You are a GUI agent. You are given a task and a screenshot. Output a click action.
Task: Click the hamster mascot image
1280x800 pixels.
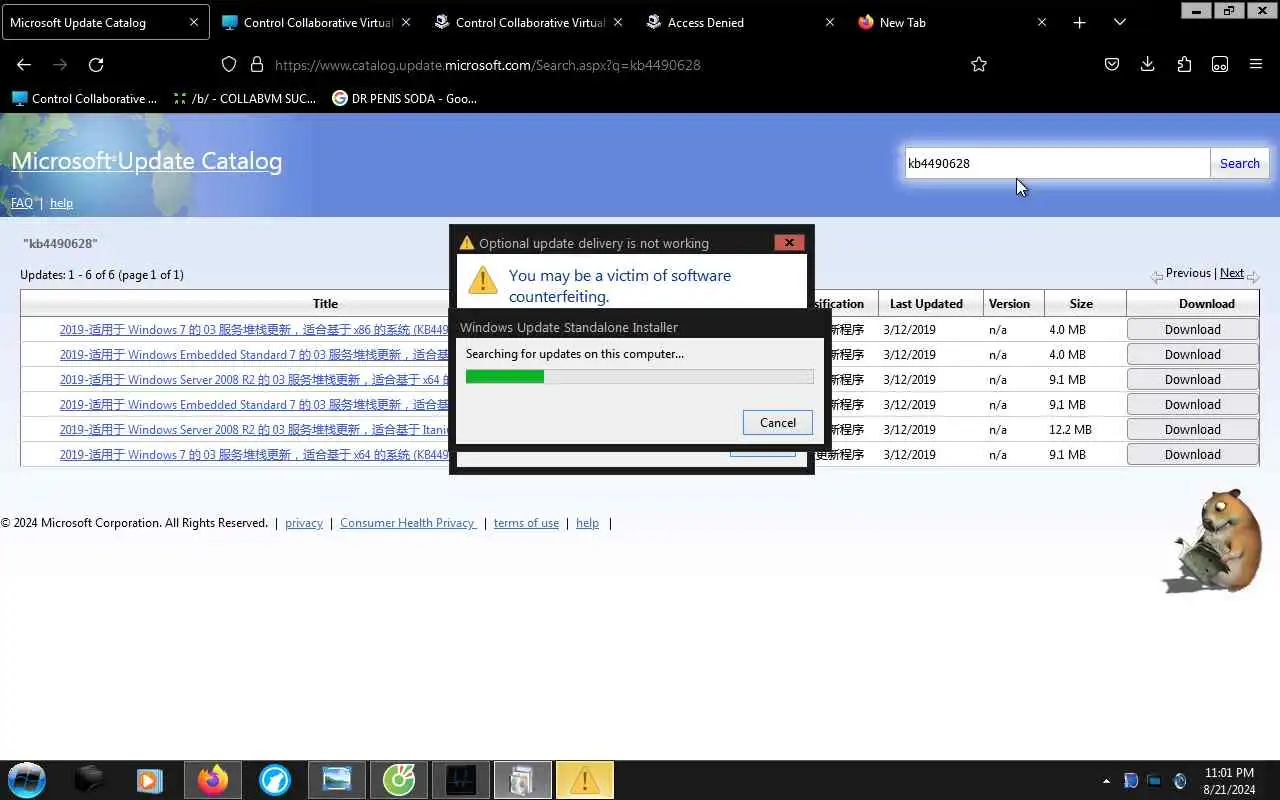[1214, 541]
